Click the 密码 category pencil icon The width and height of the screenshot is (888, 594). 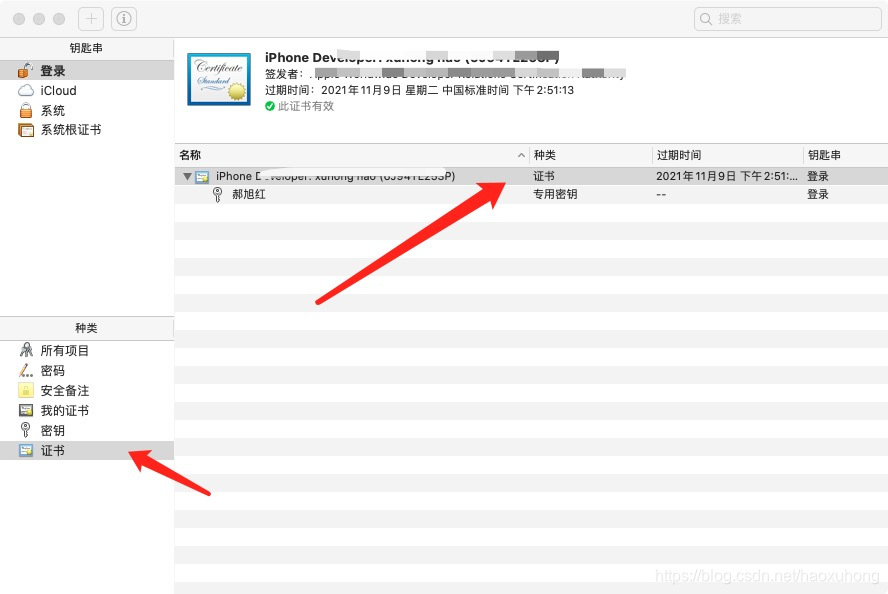pyautogui.click(x=26, y=370)
